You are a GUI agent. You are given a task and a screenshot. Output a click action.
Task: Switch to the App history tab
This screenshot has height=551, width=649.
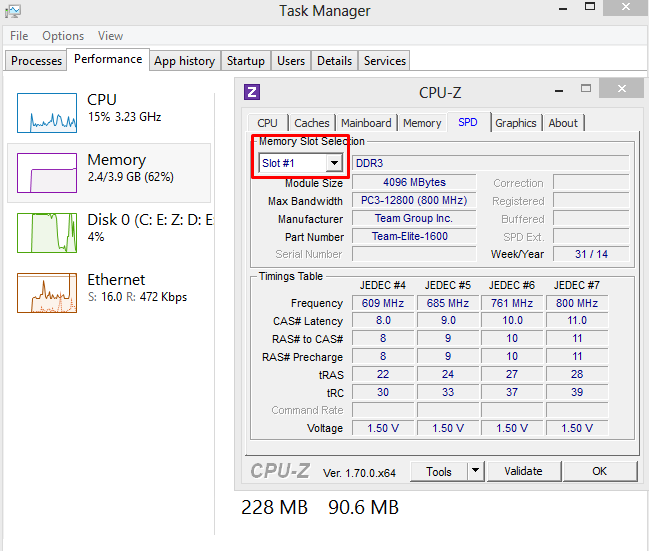(185, 61)
